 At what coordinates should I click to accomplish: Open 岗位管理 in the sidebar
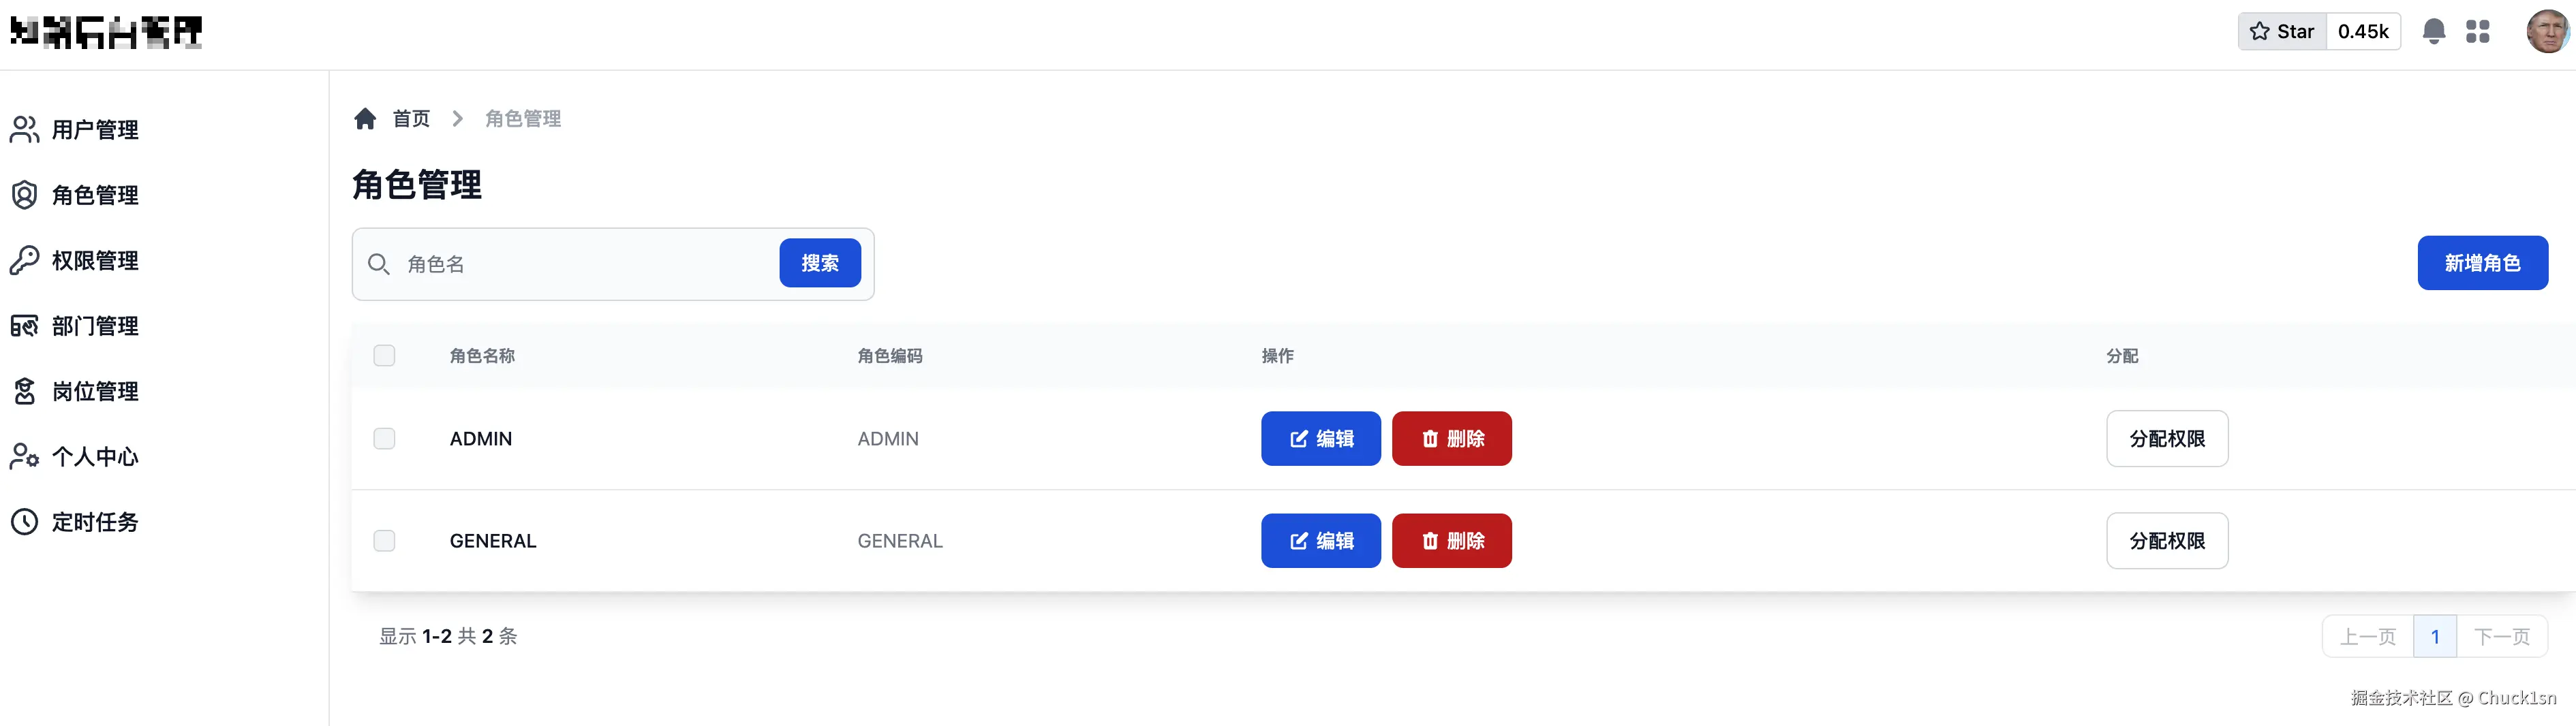(x=95, y=392)
